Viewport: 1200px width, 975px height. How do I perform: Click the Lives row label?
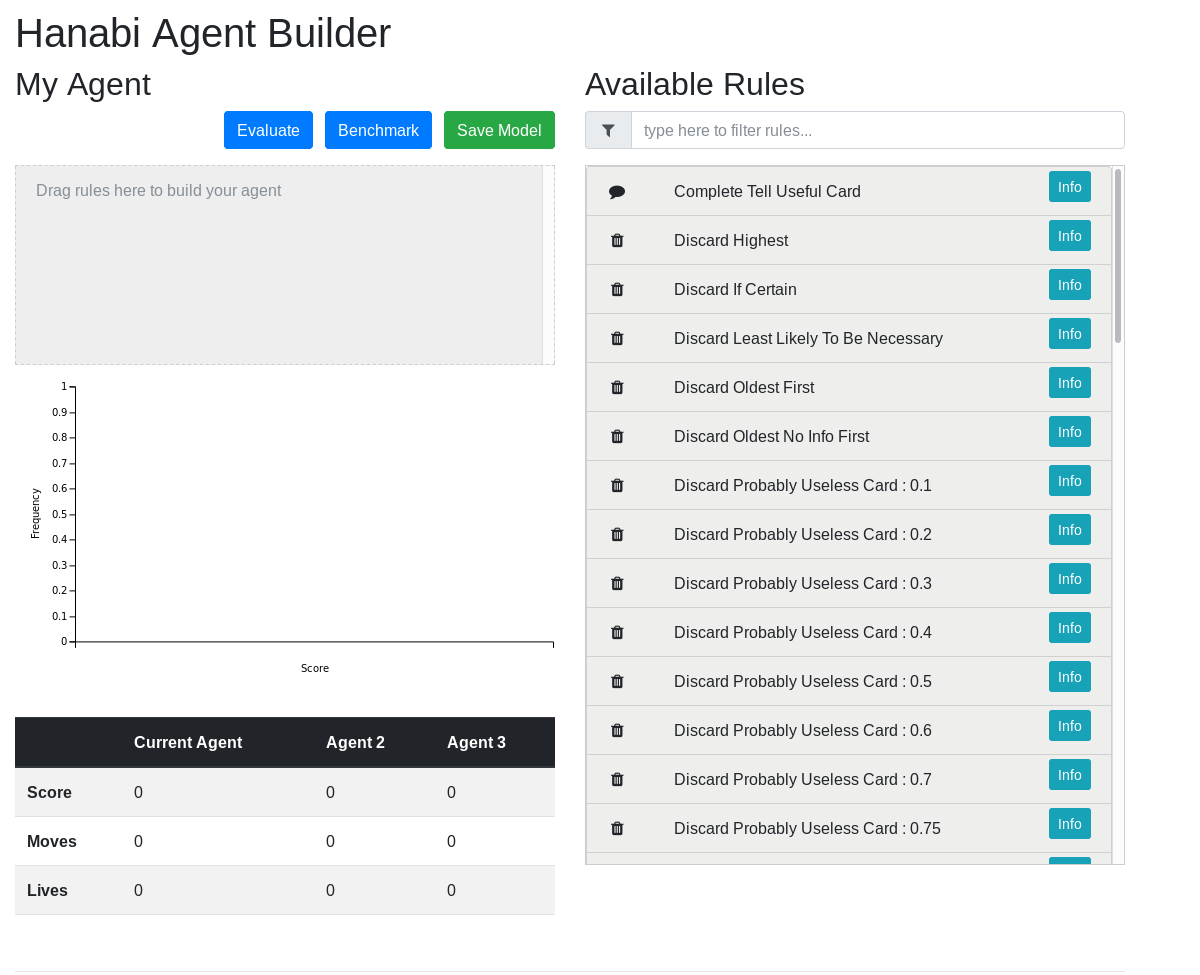47,890
